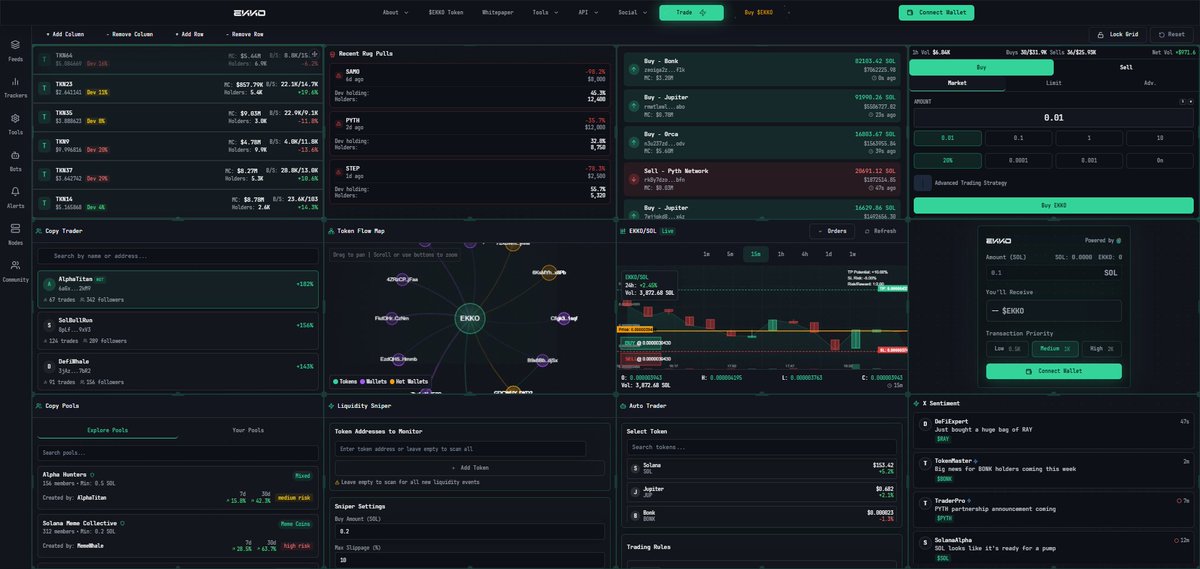Open Trackers in the left sidebar
This screenshot has width=1200, height=569.
click(15, 86)
